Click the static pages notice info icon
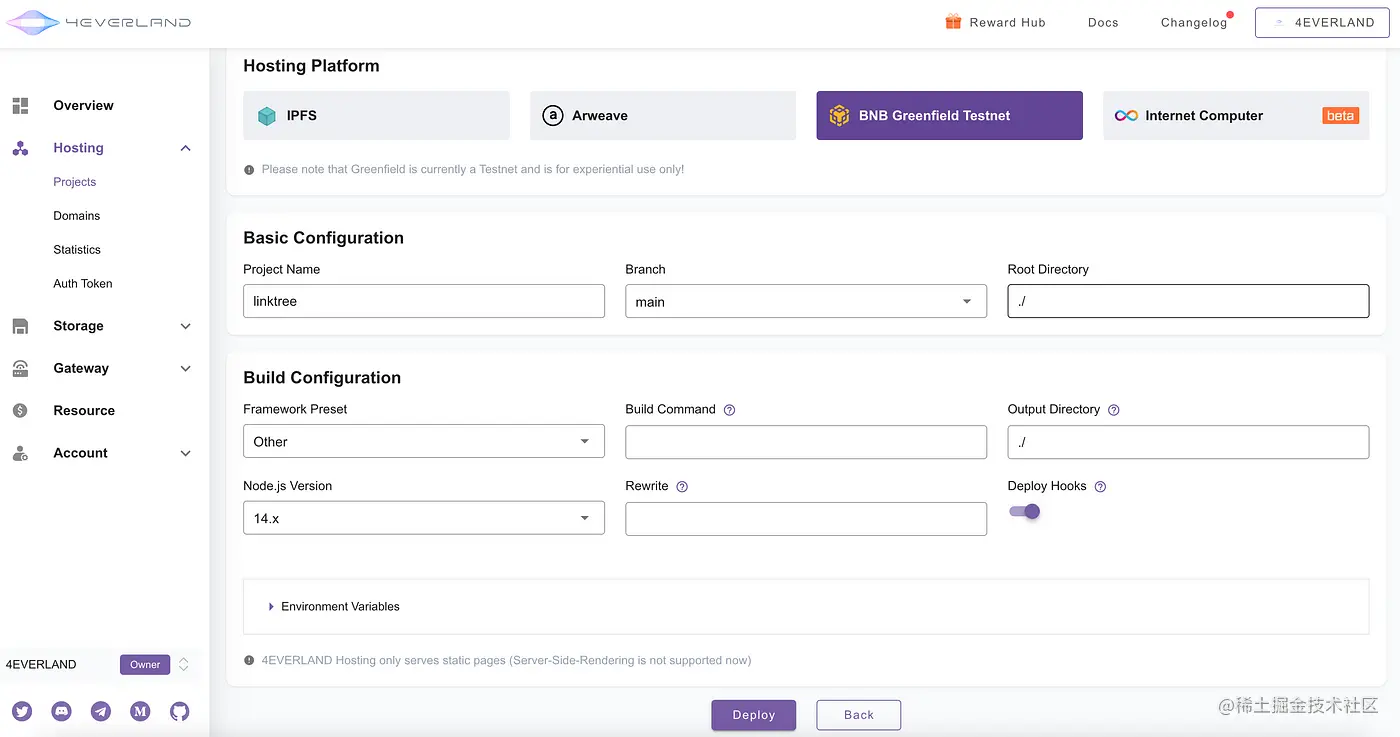This screenshot has width=1400, height=737. [249, 661]
